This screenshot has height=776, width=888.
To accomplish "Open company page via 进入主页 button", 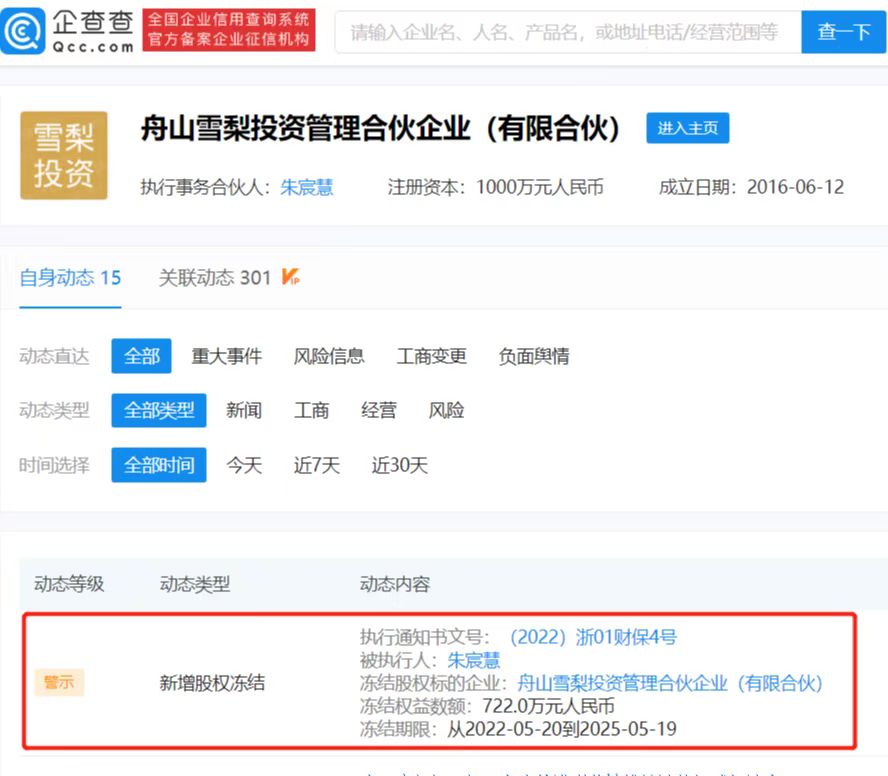I will click(688, 128).
